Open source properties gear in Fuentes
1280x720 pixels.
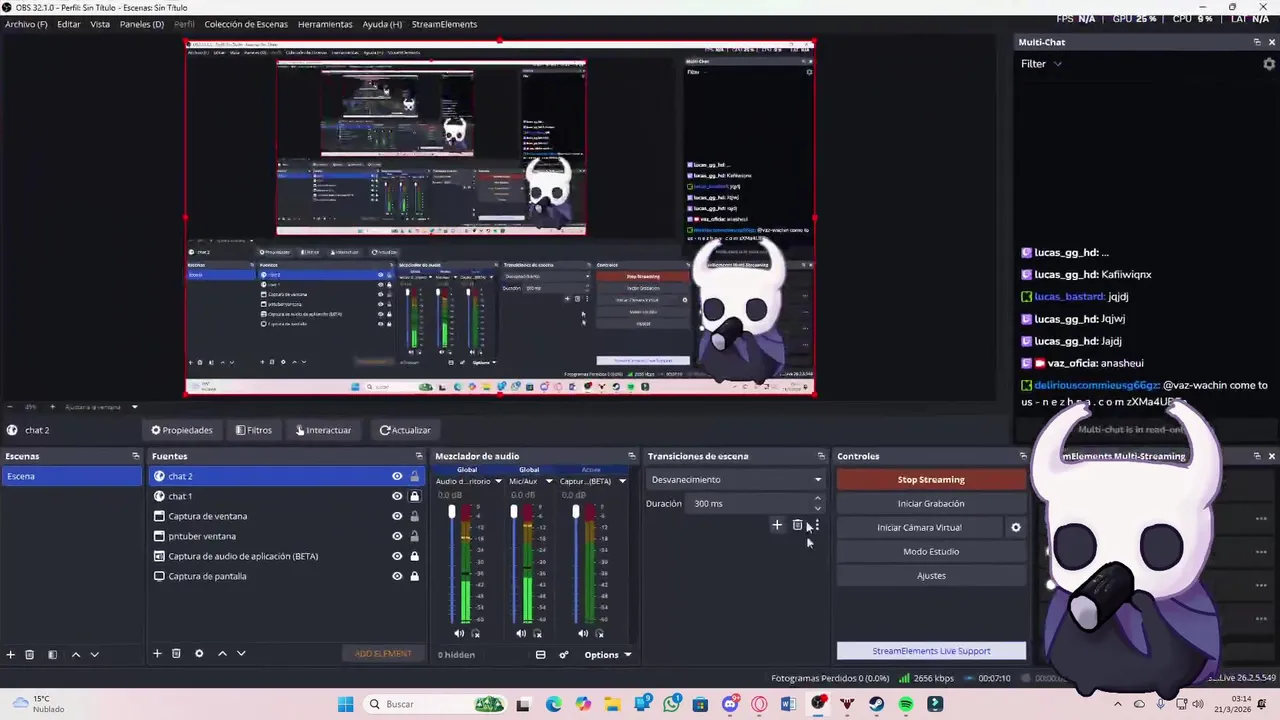[199, 653]
